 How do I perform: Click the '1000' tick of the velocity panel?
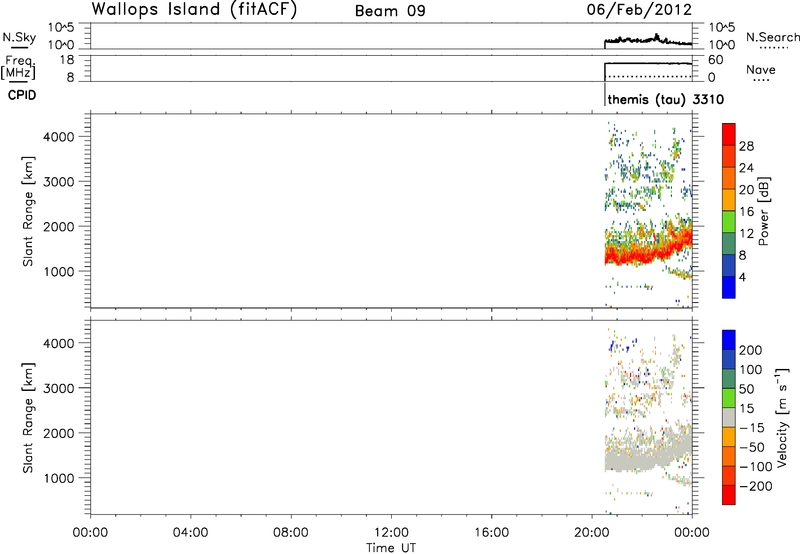click(x=59, y=478)
